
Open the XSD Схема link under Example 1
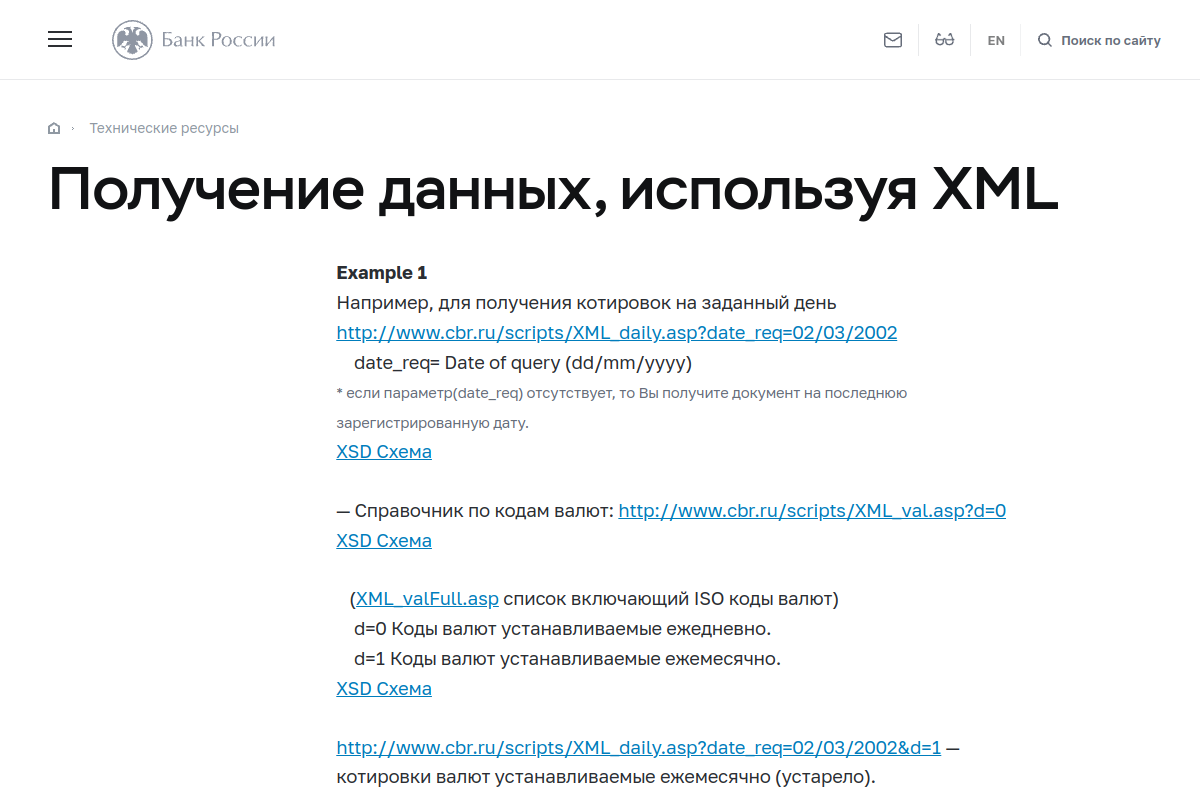pos(384,452)
